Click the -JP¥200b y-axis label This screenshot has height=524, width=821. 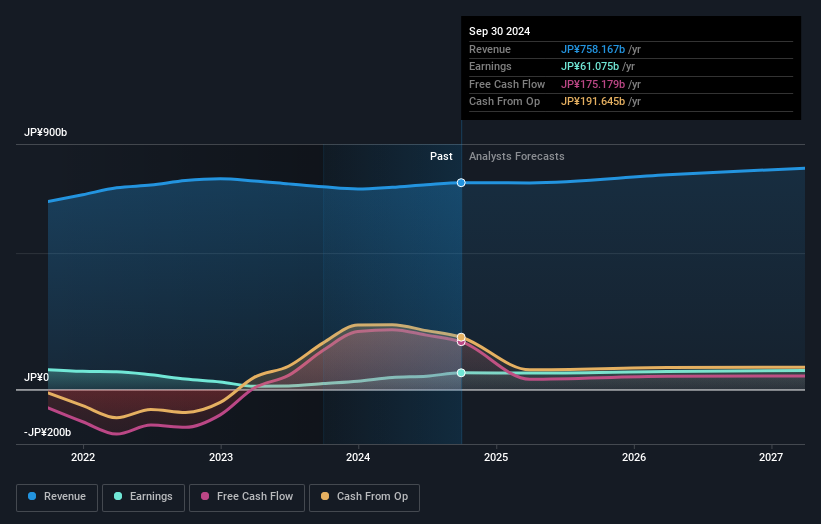tap(47, 432)
